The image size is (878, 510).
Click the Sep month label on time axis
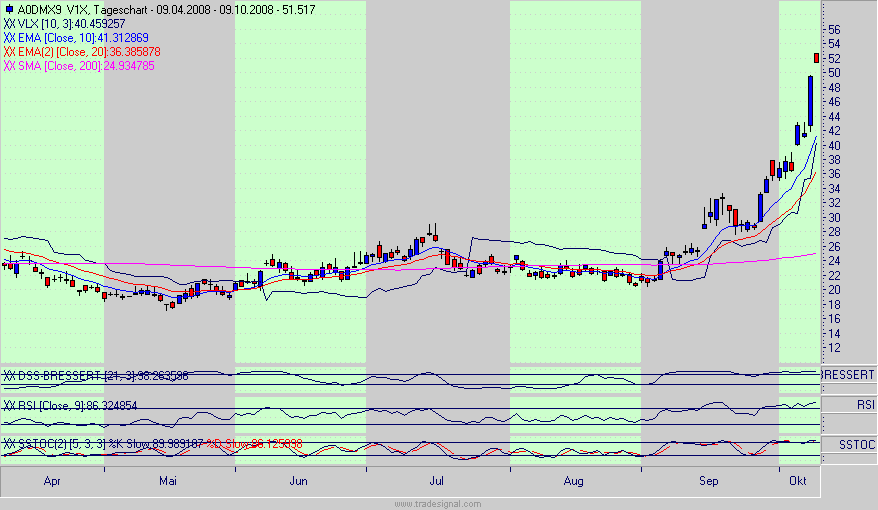coord(708,481)
